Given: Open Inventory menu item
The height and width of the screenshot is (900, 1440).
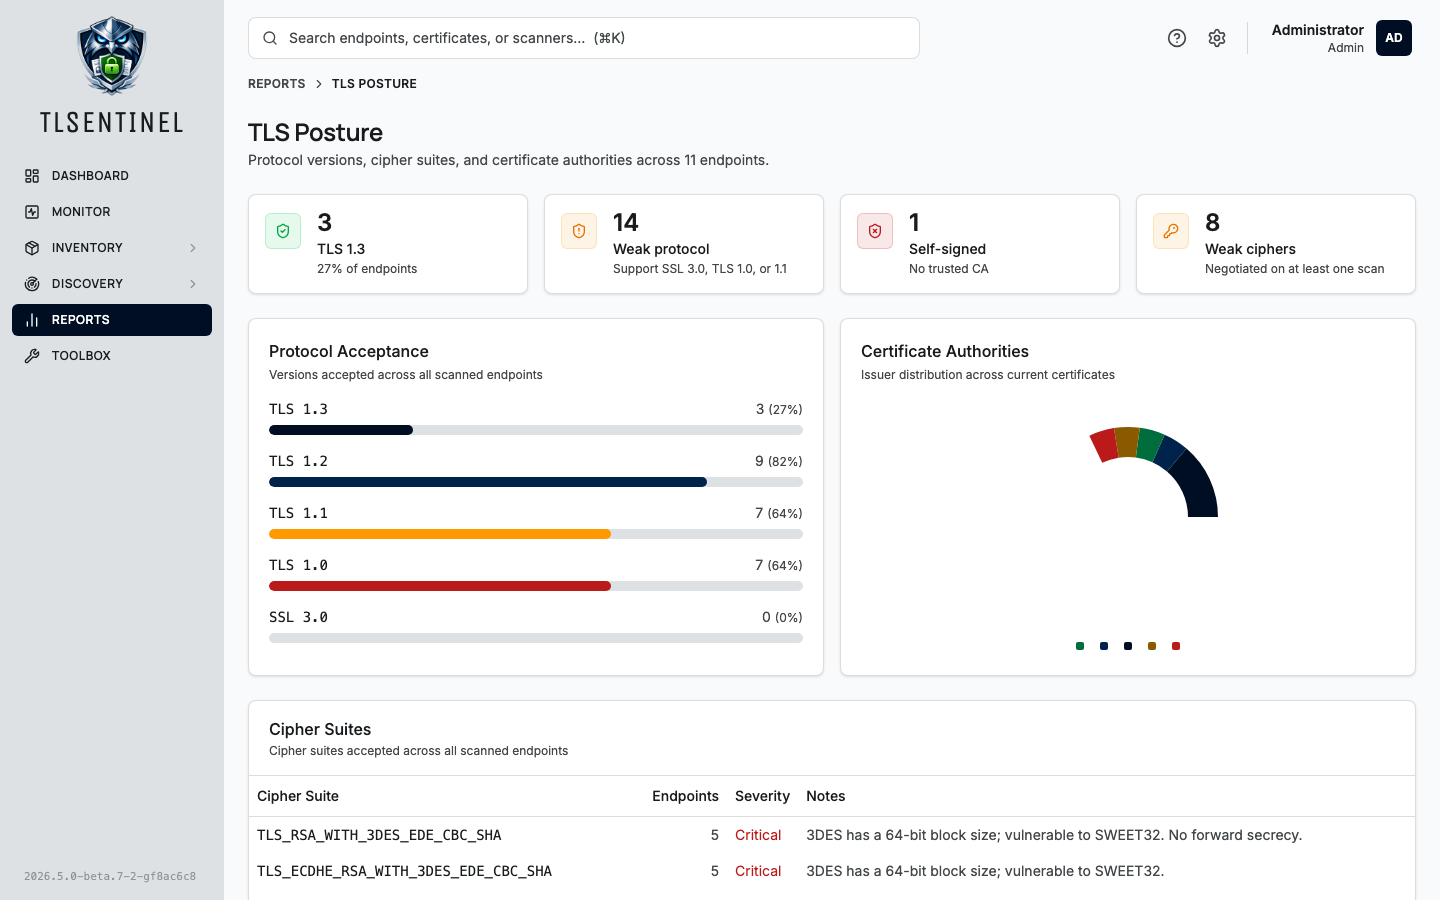Looking at the screenshot, I should coord(112,248).
